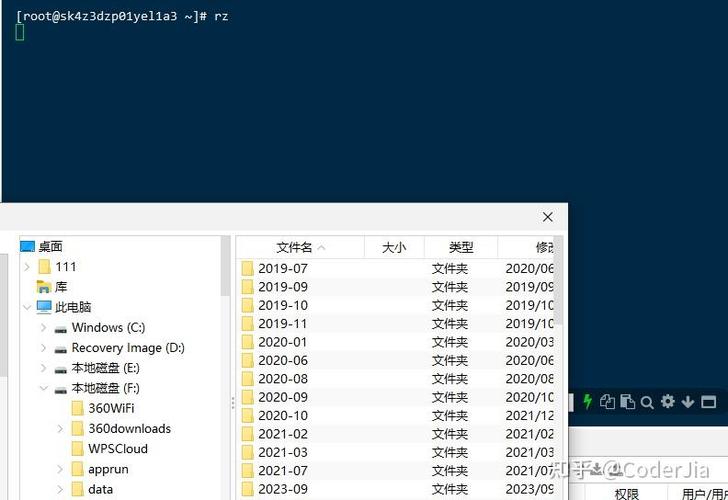The image size is (728, 500).
Task: Select the 2020-06 folder name
Action: click(283, 360)
